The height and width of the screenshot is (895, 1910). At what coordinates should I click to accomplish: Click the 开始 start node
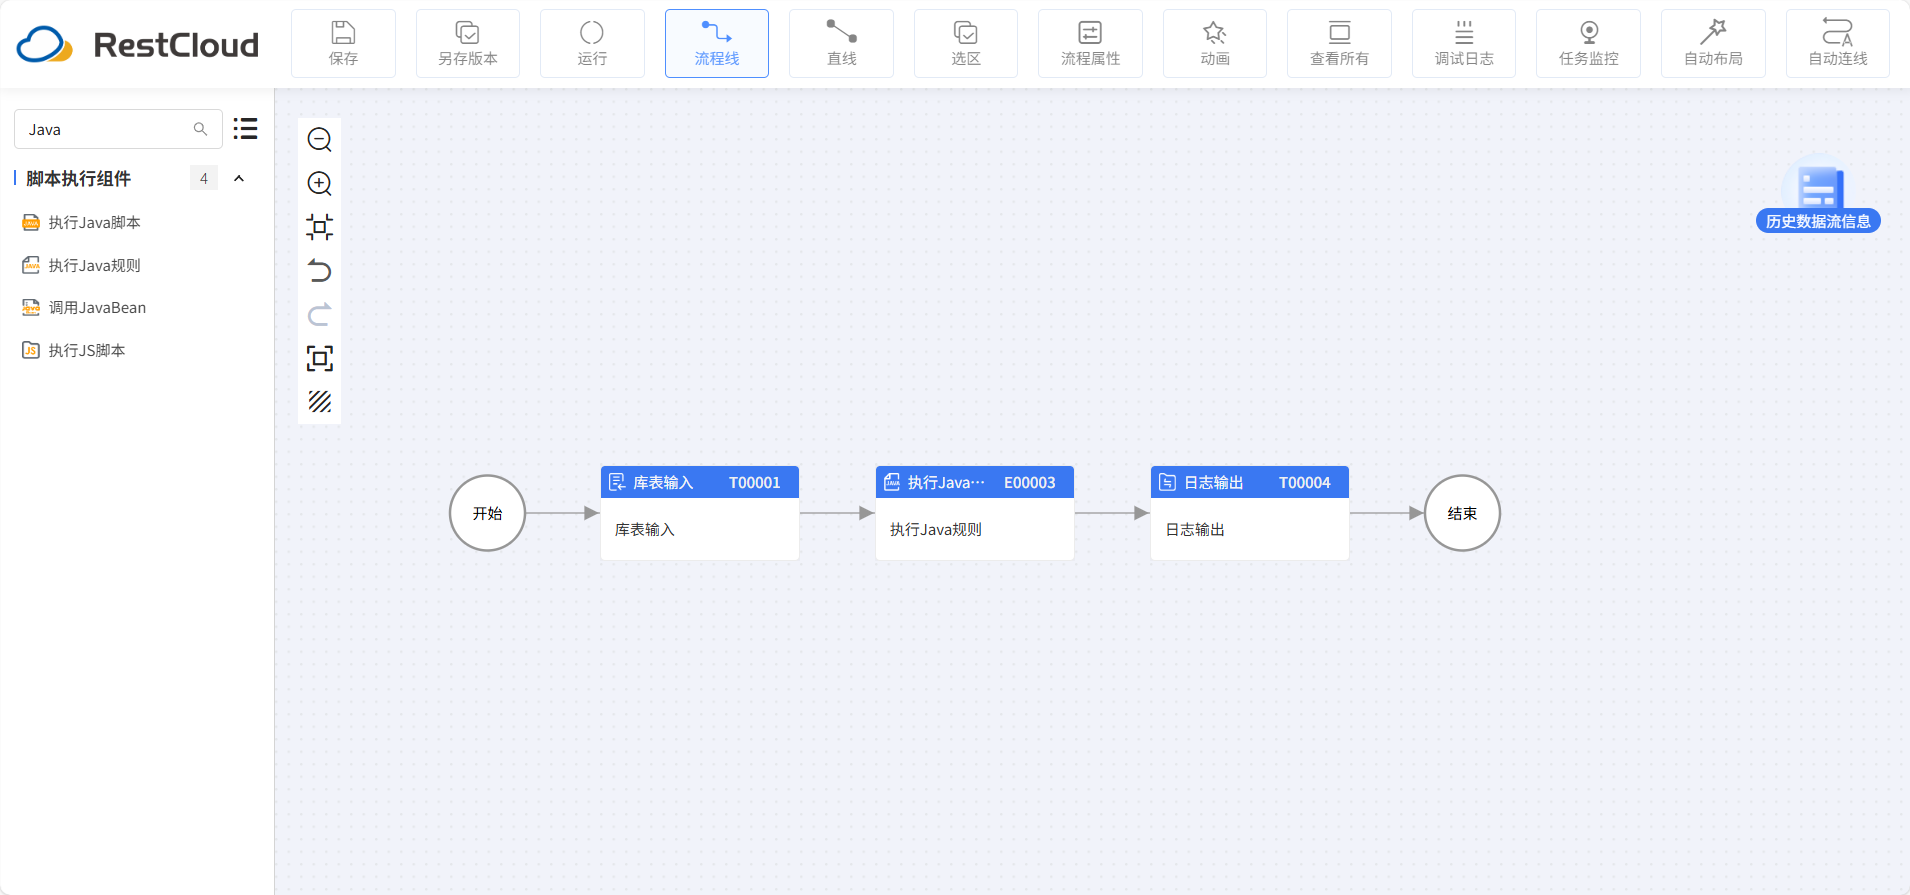tap(487, 513)
